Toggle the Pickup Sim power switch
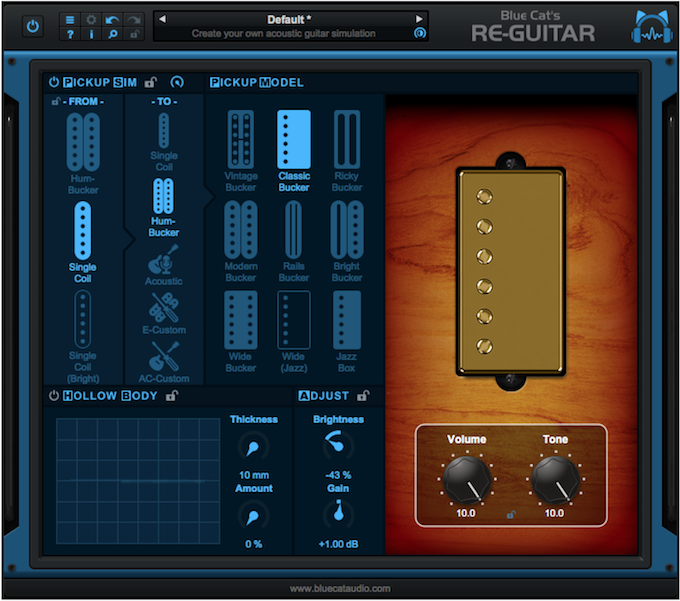Viewport: 680px width, 601px height. [54, 82]
